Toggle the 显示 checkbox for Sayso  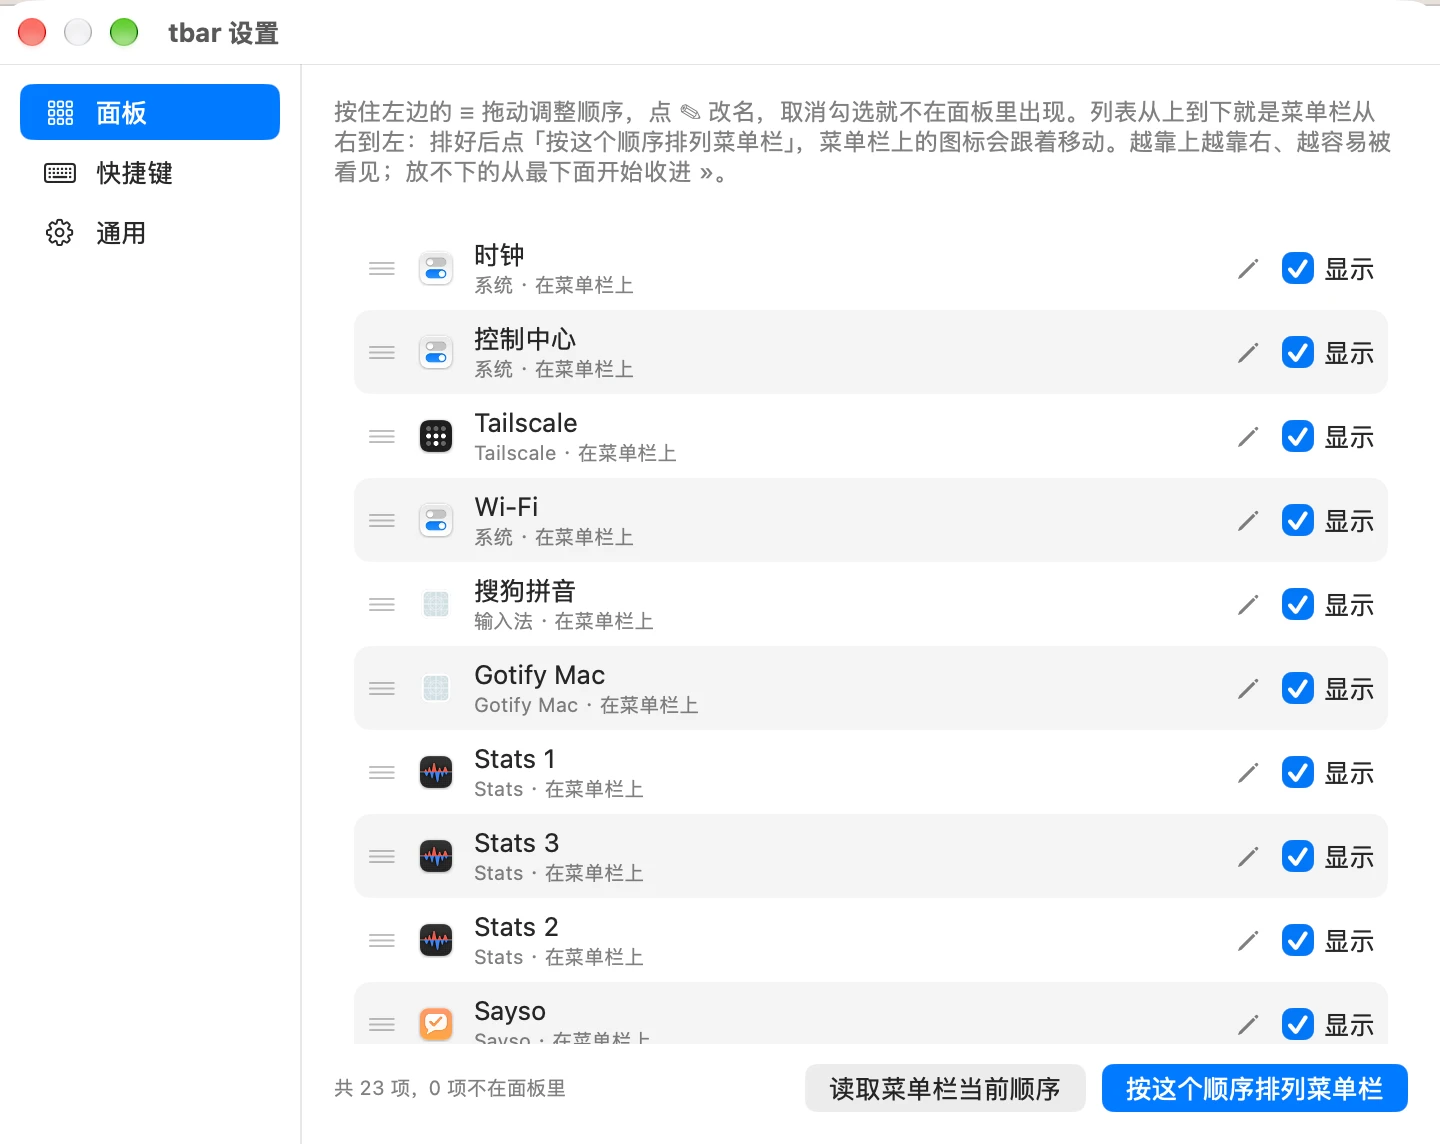click(1298, 1025)
